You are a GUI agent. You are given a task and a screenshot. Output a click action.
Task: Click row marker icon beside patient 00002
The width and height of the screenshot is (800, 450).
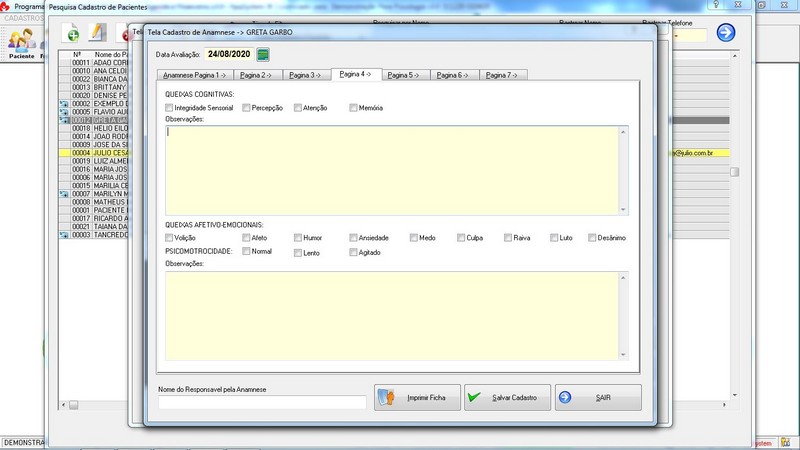coord(64,104)
